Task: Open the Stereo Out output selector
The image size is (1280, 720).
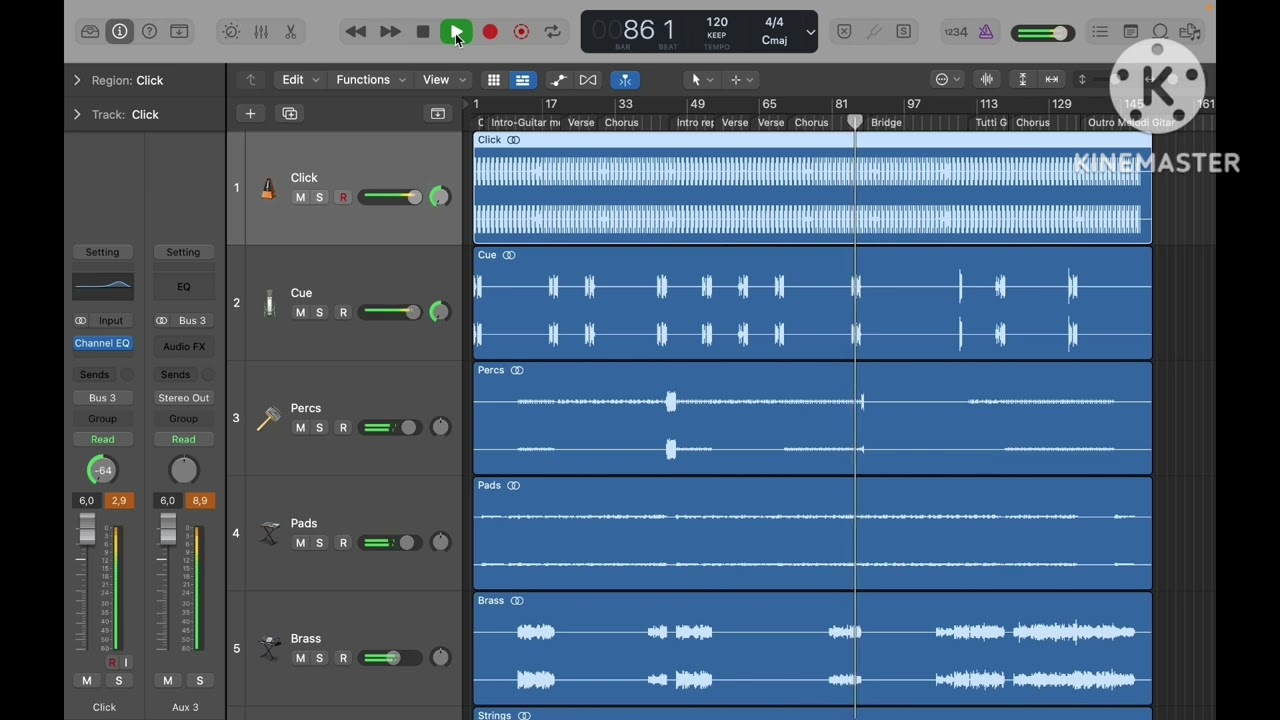Action: coord(184,398)
